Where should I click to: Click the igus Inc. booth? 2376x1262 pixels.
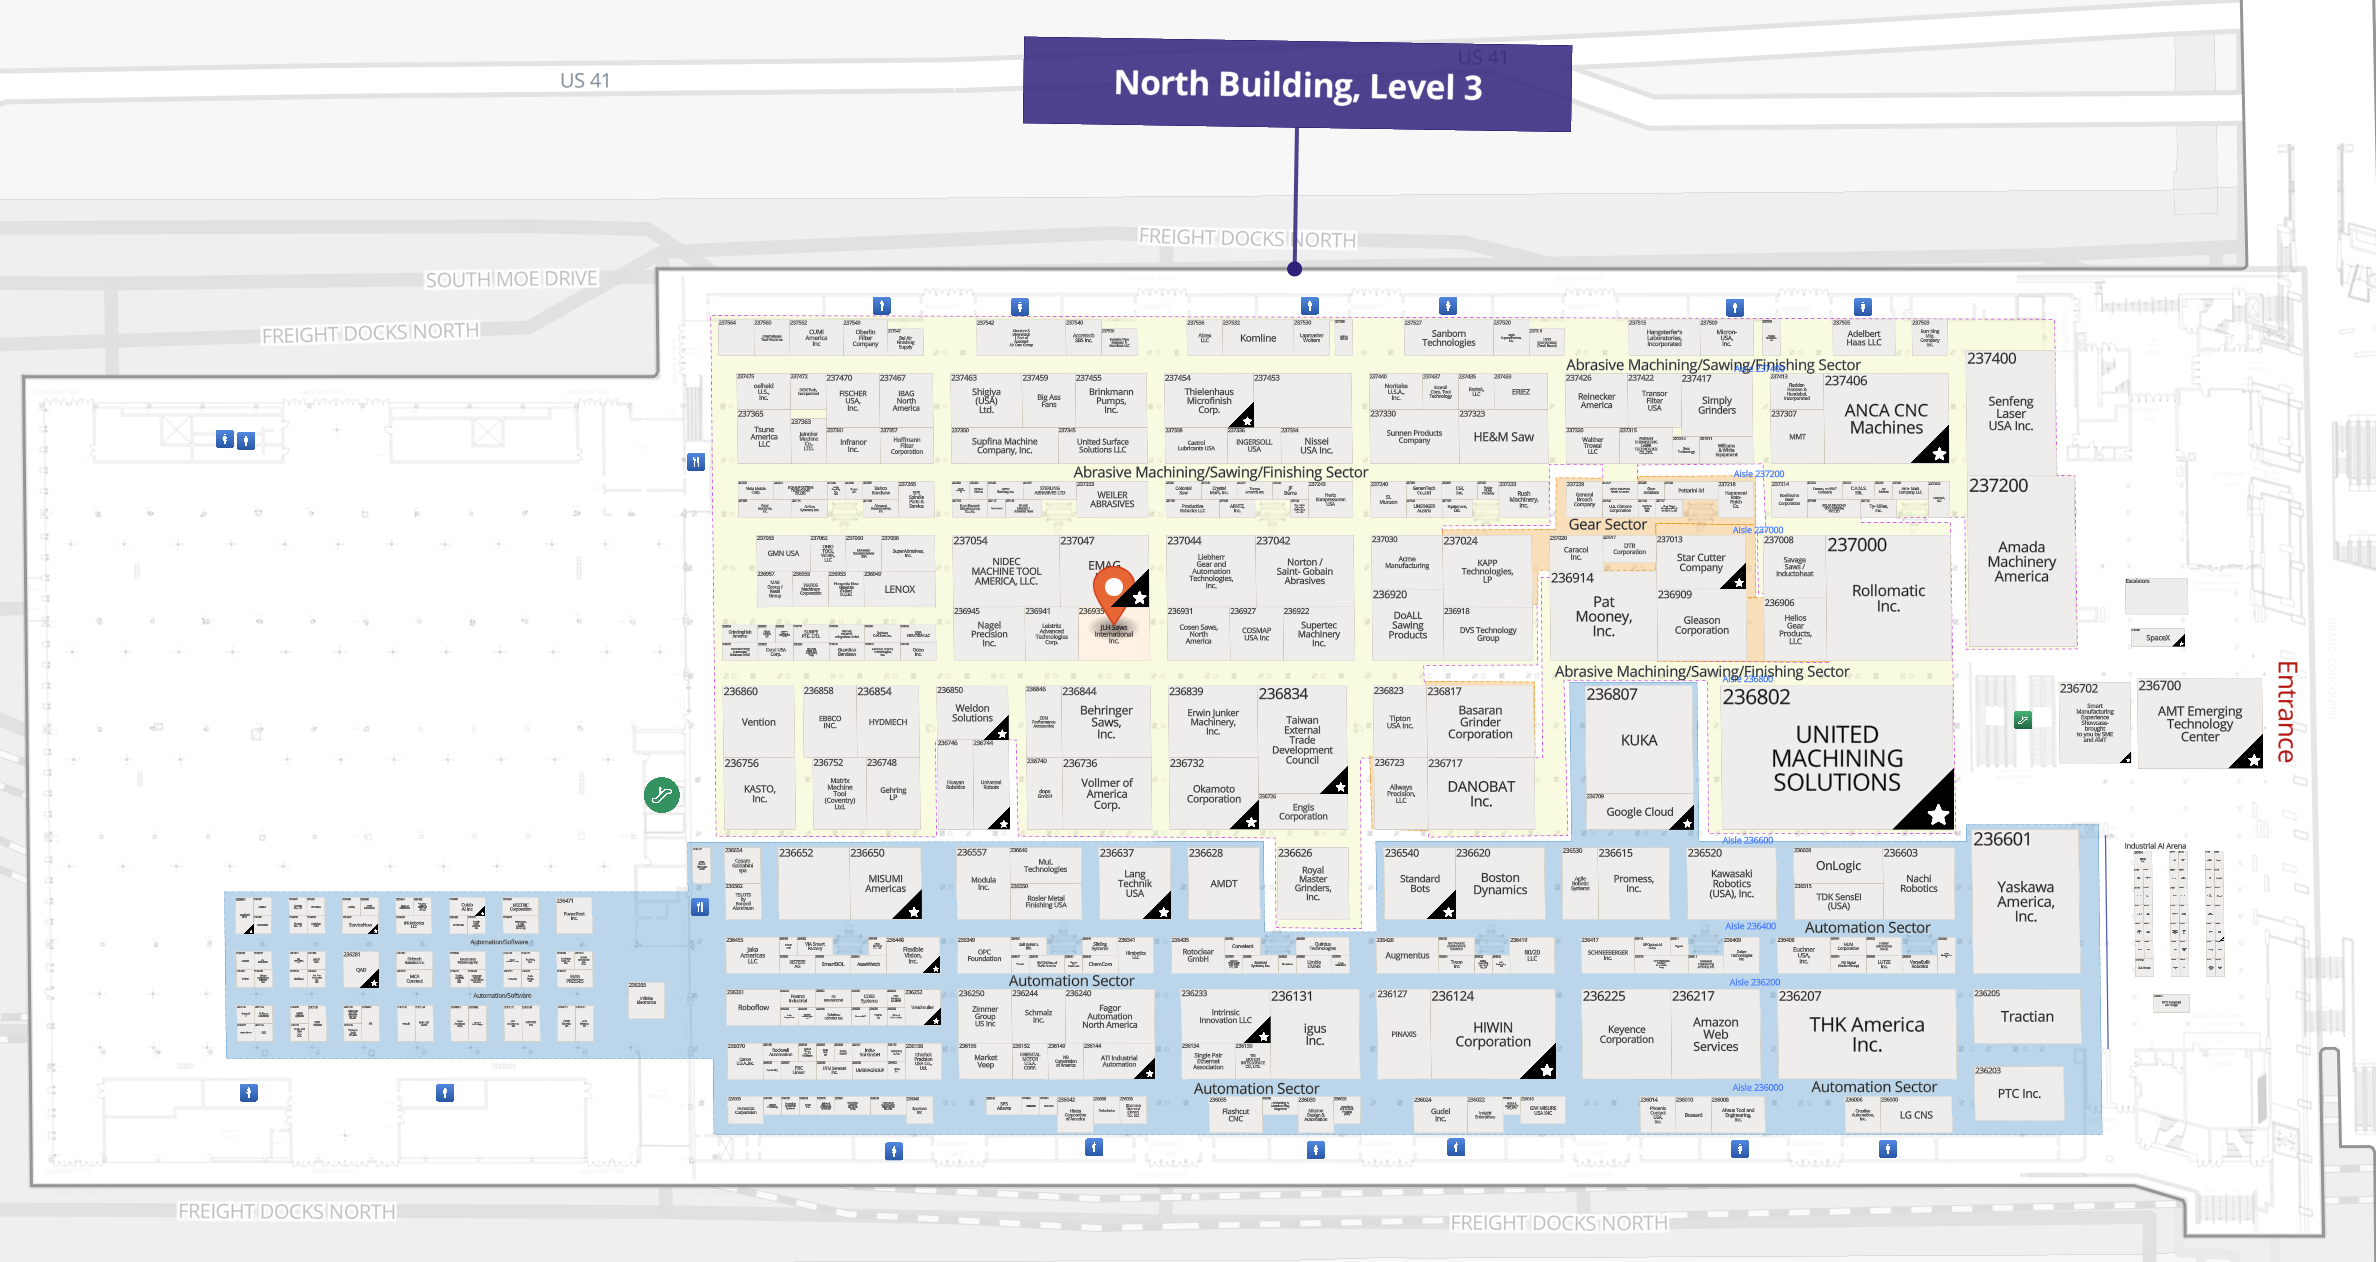pos(1314,1034)
